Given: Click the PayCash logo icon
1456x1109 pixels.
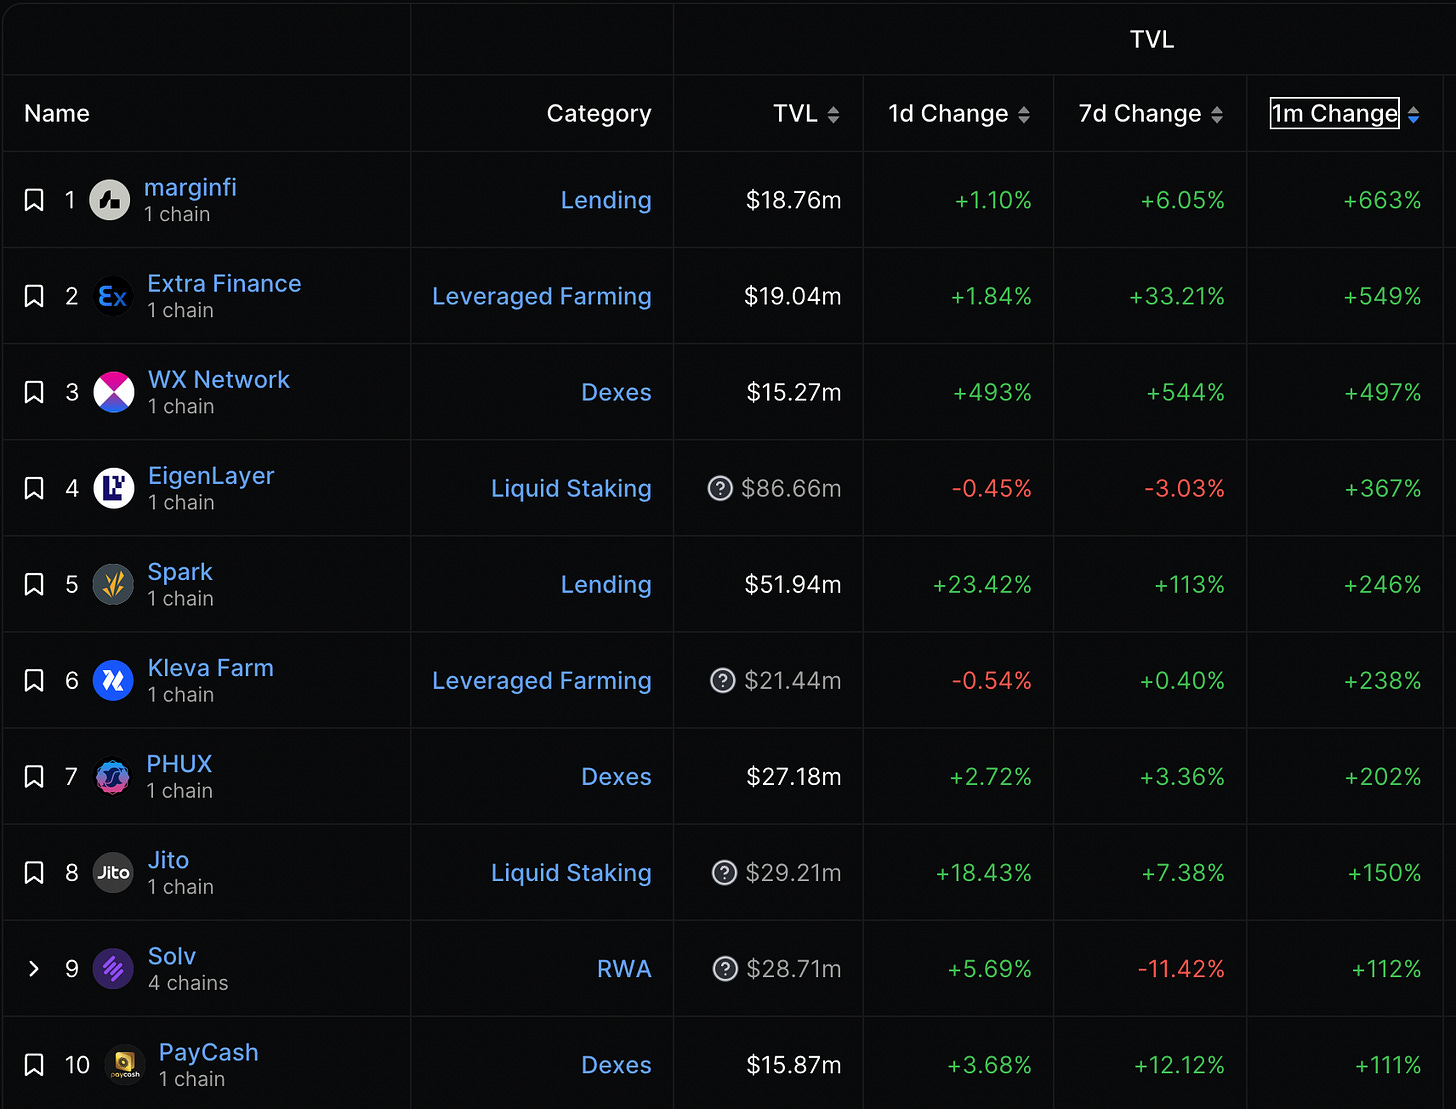Looking at the screenshot, I should click(124, 1064).
